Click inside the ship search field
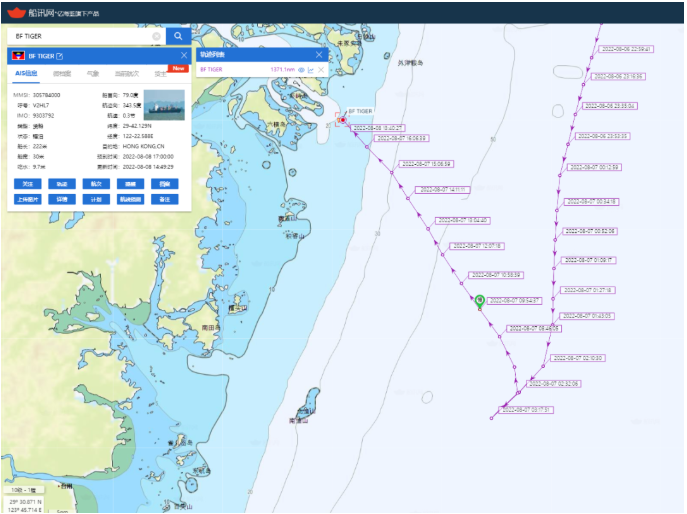The height and width of the screenshot is (514, 687). [x=83, y=36]
